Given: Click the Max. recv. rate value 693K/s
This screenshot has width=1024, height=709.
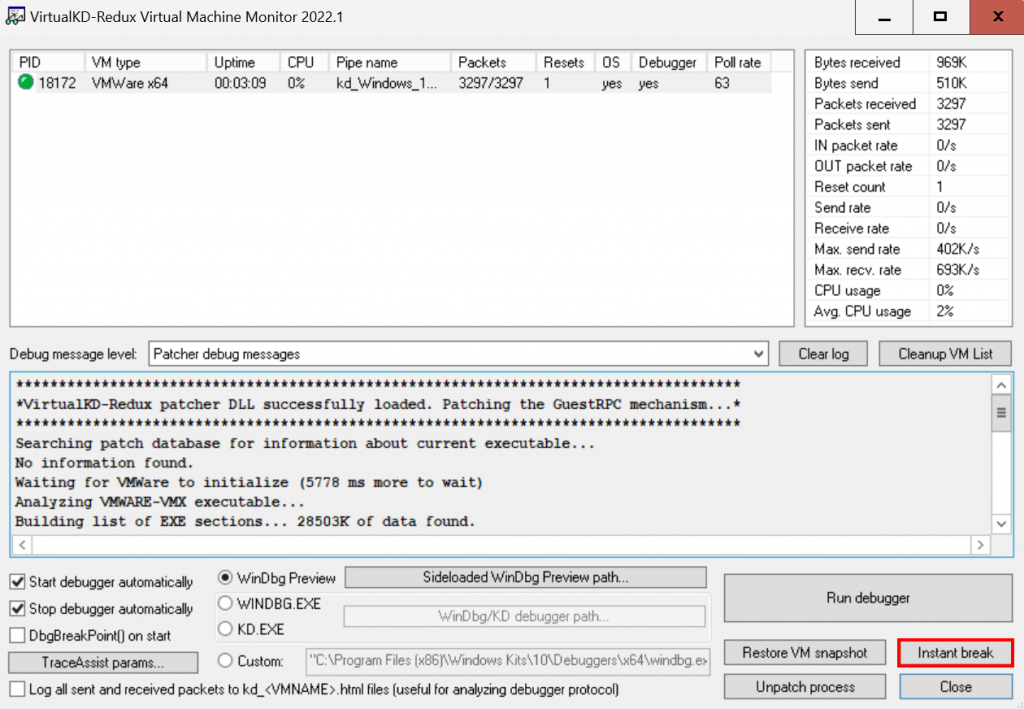Looking at the screenshot, I should [958, 270].
